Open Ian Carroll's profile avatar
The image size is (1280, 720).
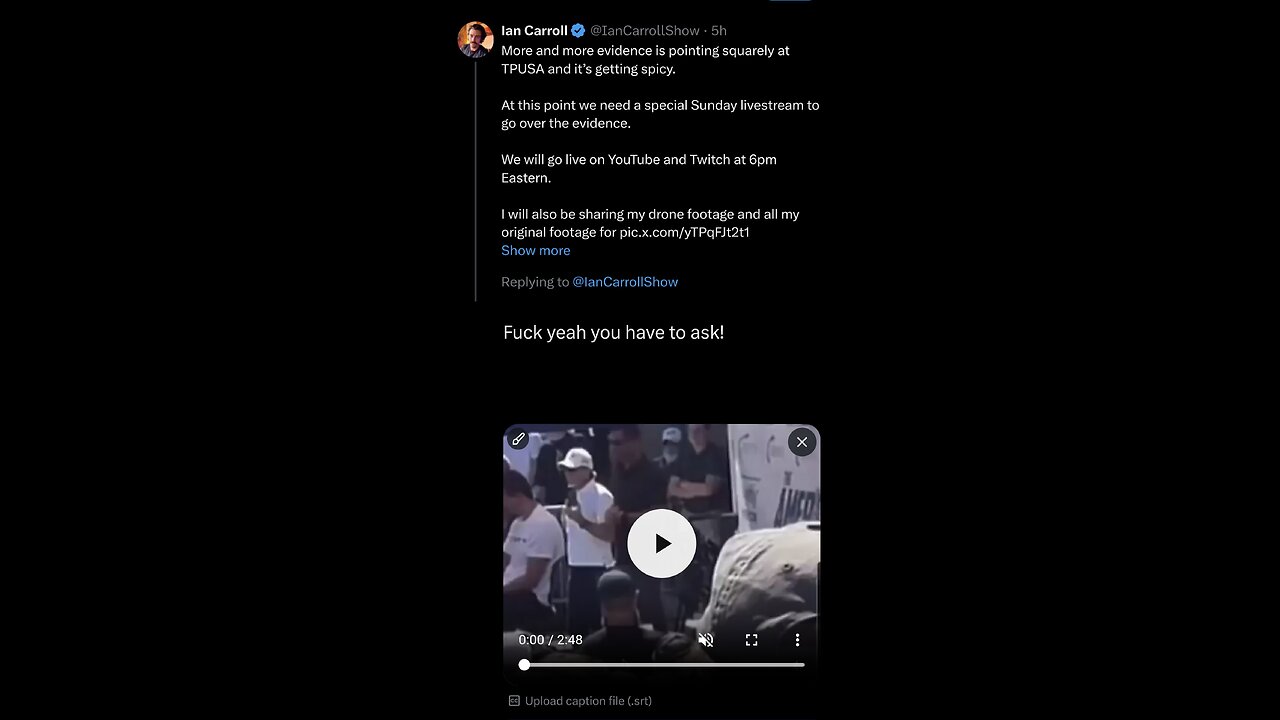[475, 39]
